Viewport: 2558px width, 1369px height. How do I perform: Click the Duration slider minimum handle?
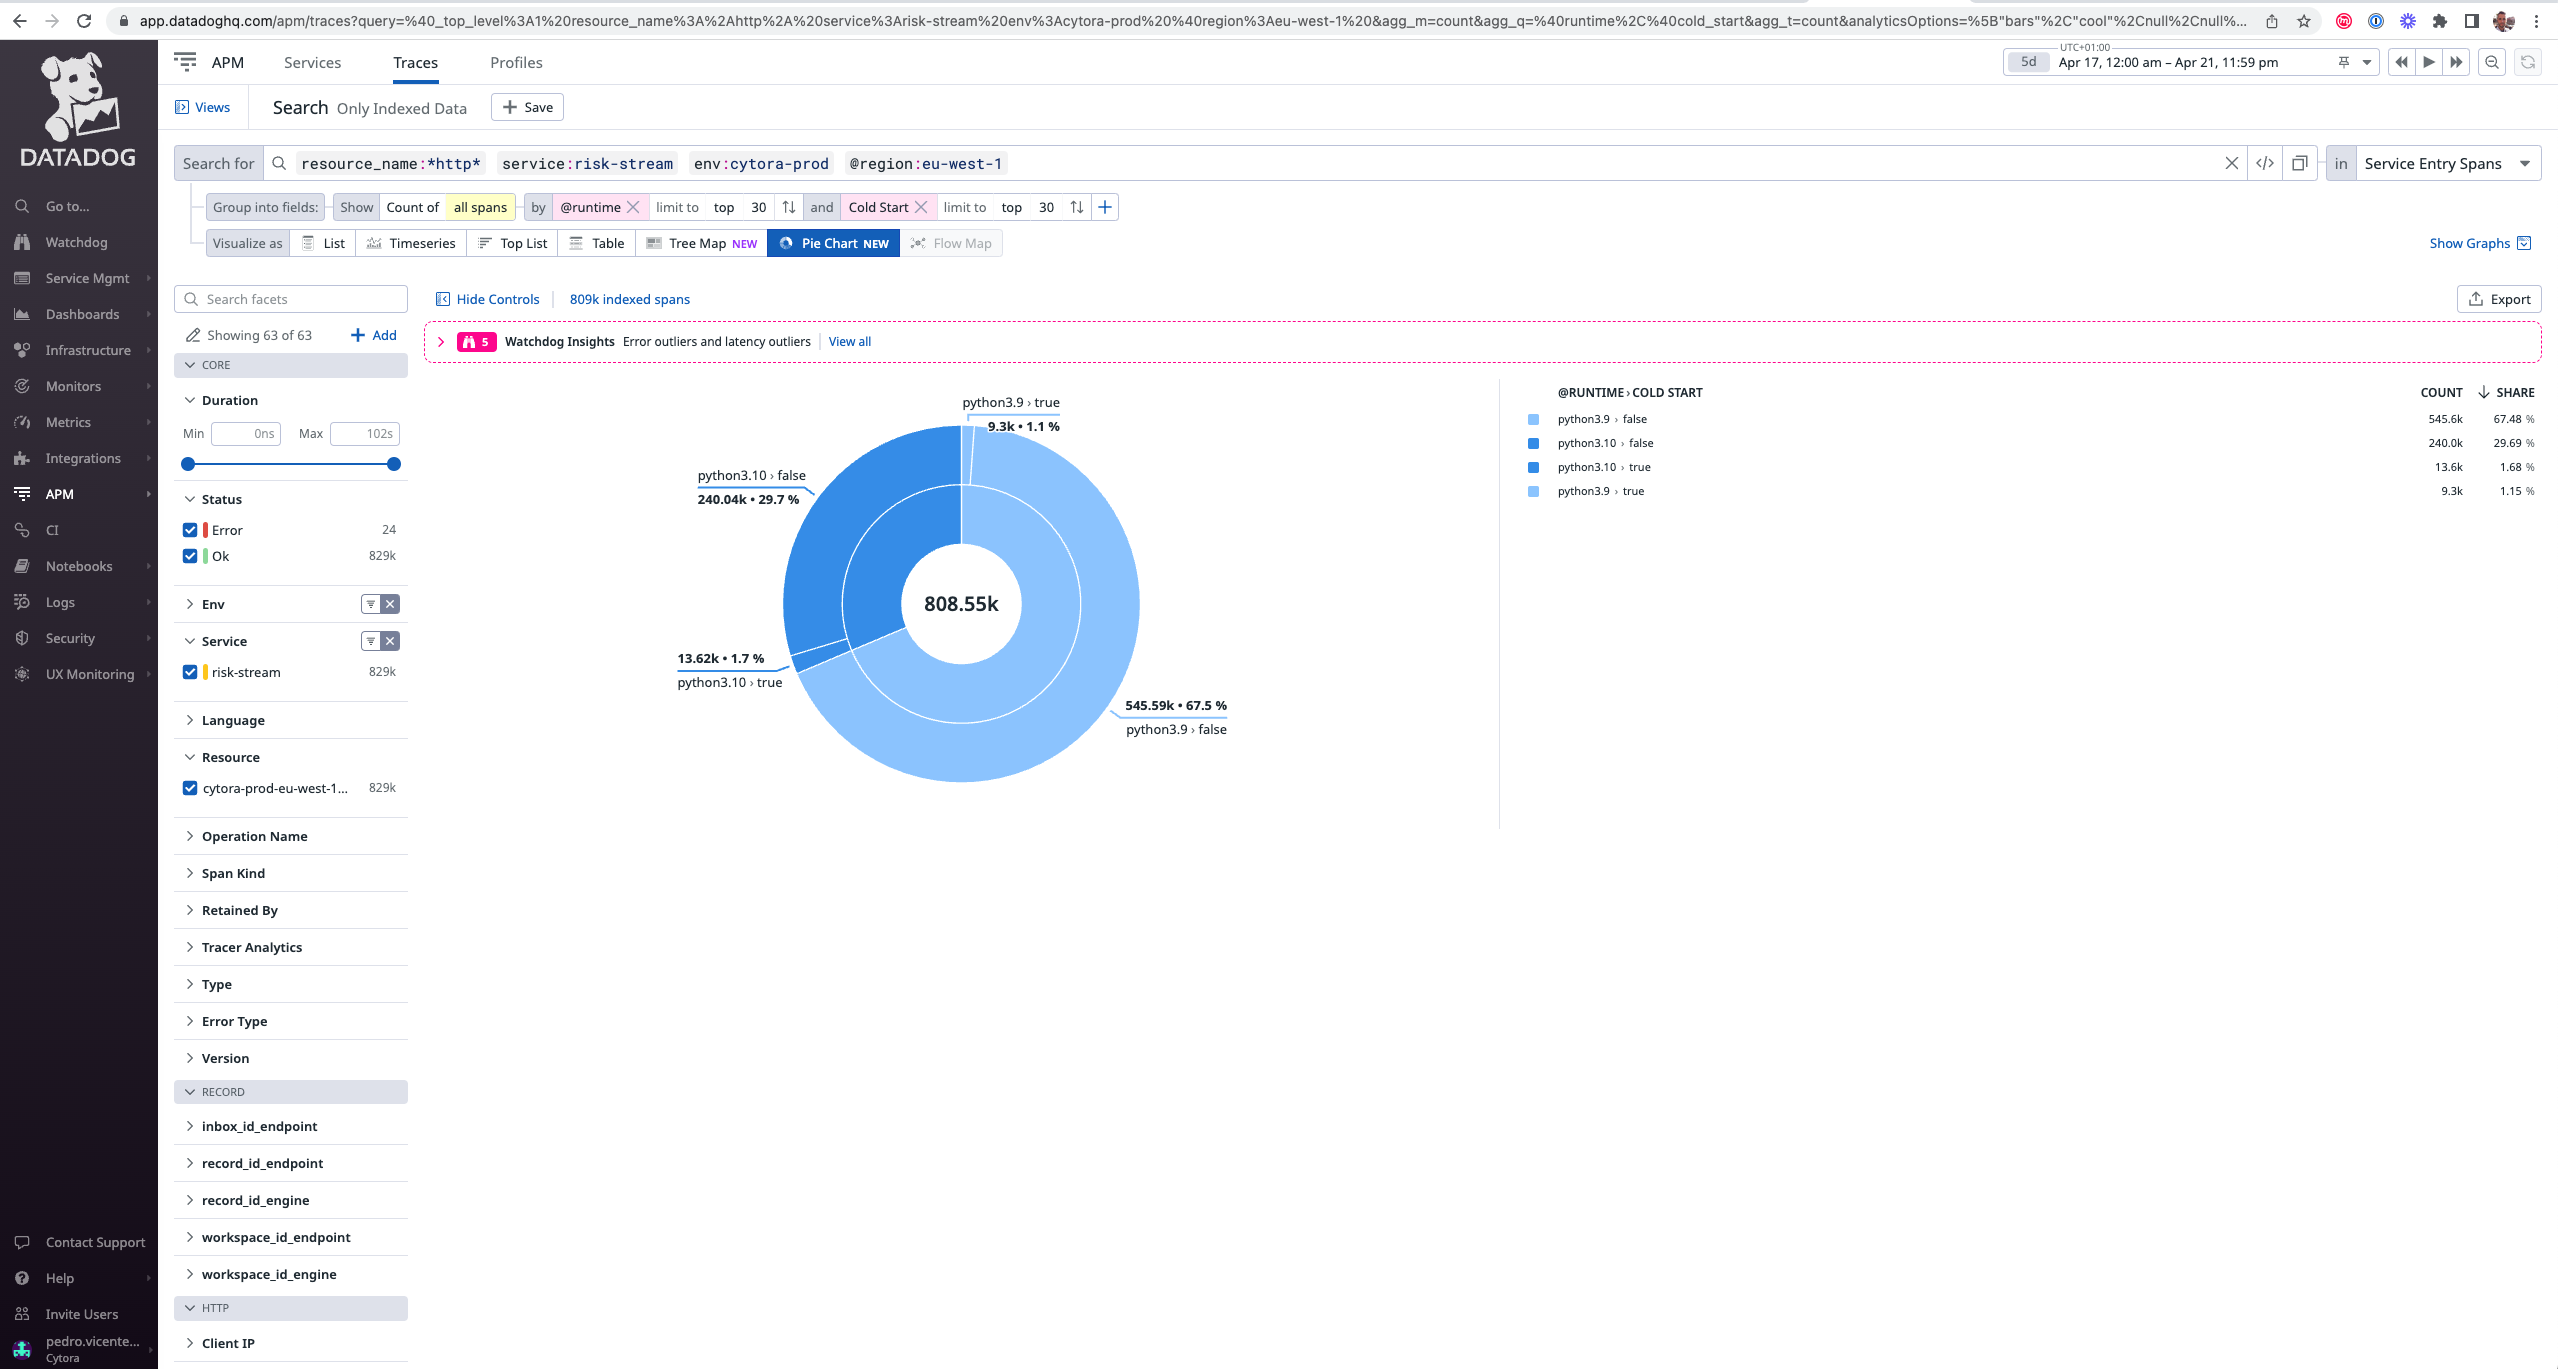pos(188,464)
